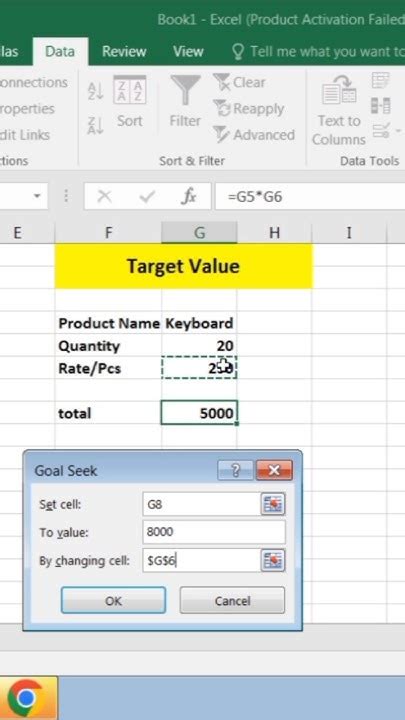
Task: Select the Rate/Pcs label cell
Action: pyautogui.click(x=108, y=368)
